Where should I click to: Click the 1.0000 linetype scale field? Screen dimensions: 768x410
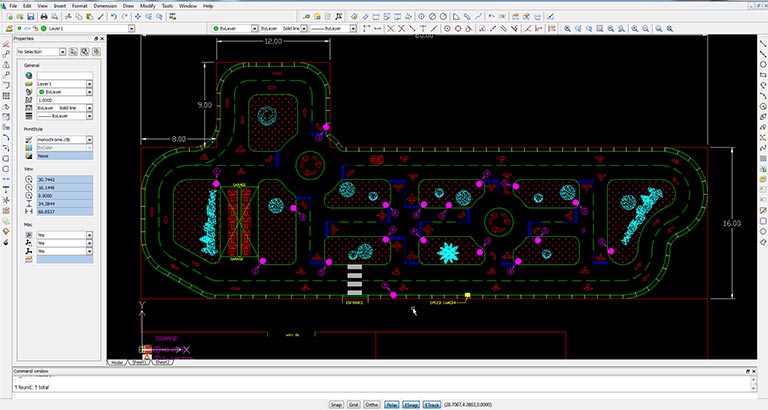65,100
